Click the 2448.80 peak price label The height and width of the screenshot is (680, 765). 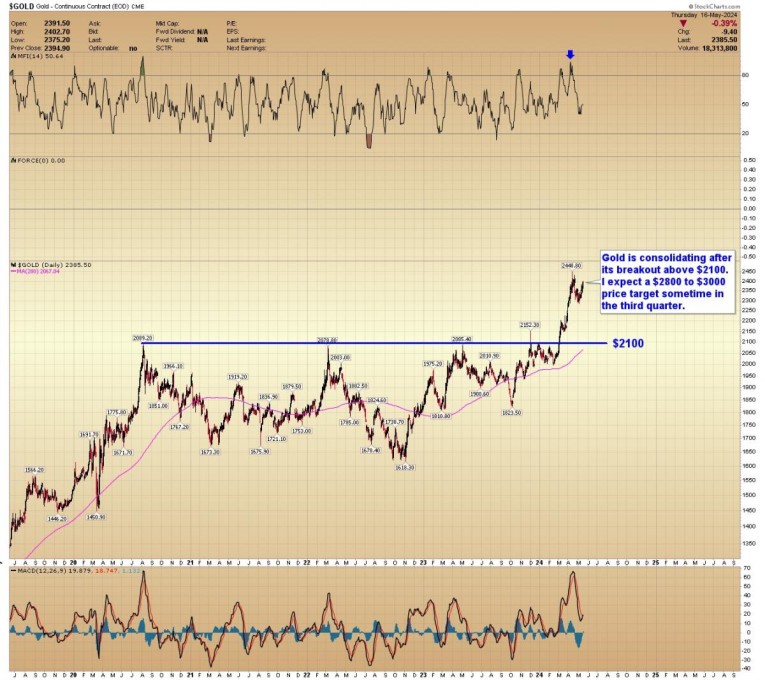pyautogui.click(x=571, y=265)
